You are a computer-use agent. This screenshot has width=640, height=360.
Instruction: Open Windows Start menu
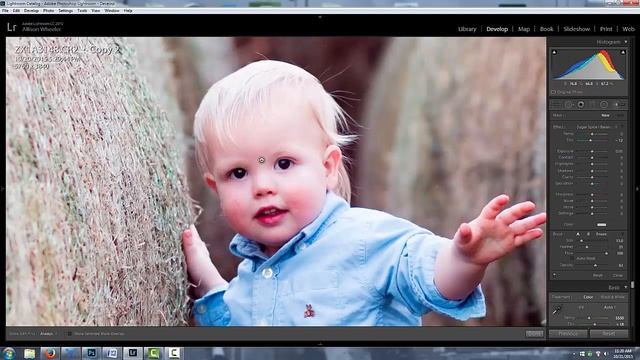(9, 353)
